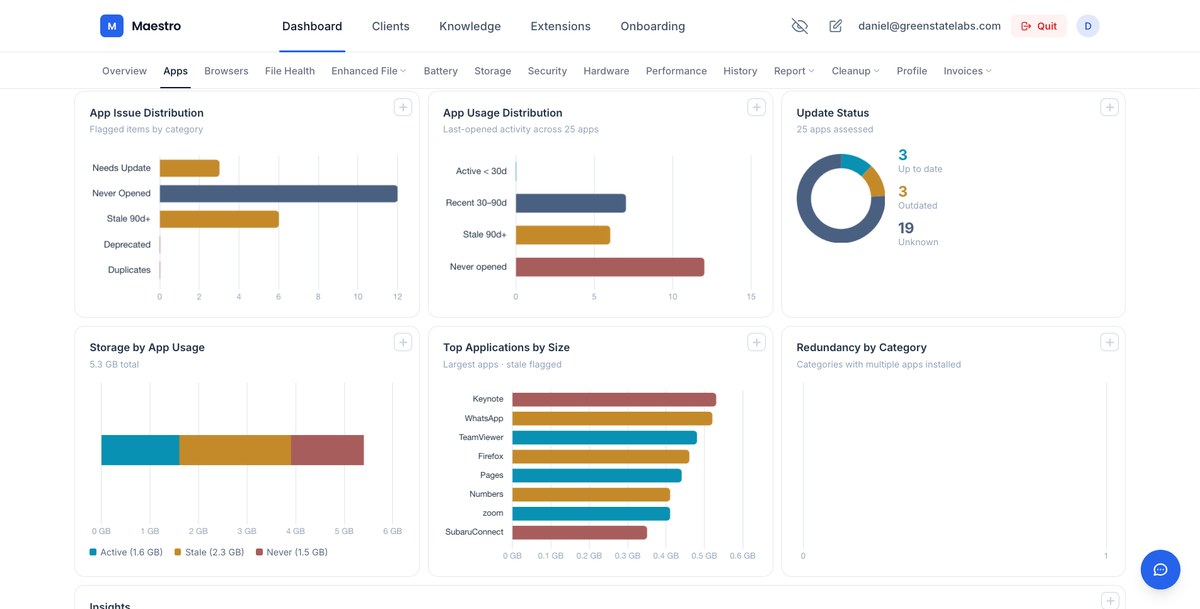Image resolution: width=1200 pixels, height=609 pixels.
Task: Open the History sub-tab
Action: (740, 71)
